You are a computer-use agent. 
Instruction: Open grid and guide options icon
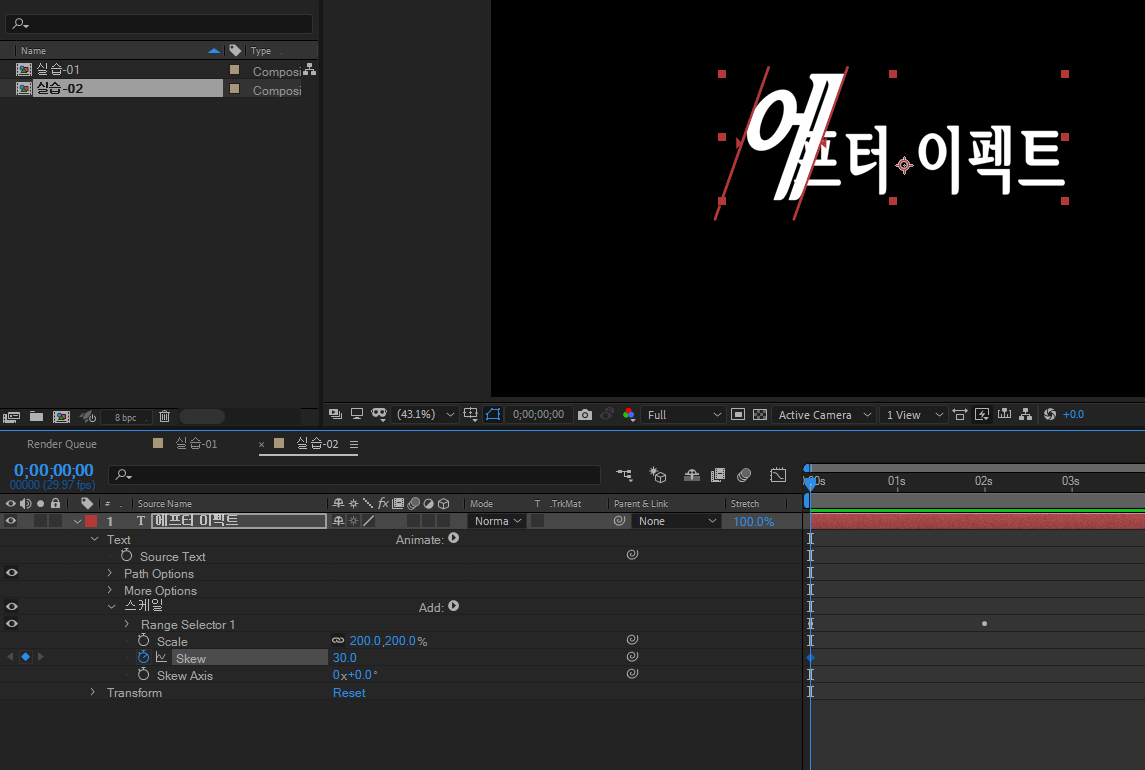pos(471,414)
